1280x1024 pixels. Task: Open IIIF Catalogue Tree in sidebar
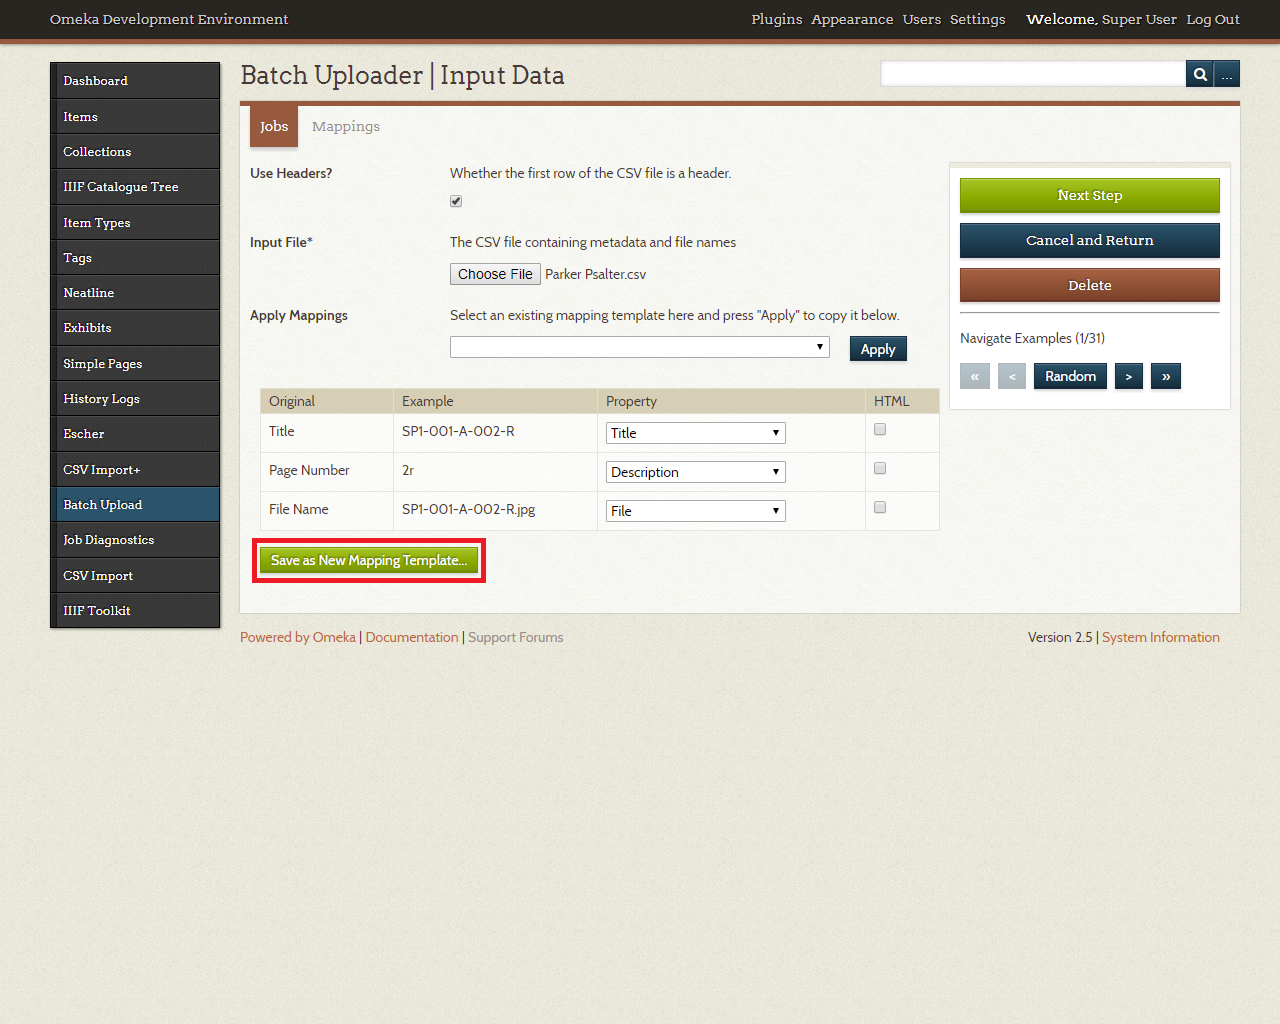click(x=121, y=187)
